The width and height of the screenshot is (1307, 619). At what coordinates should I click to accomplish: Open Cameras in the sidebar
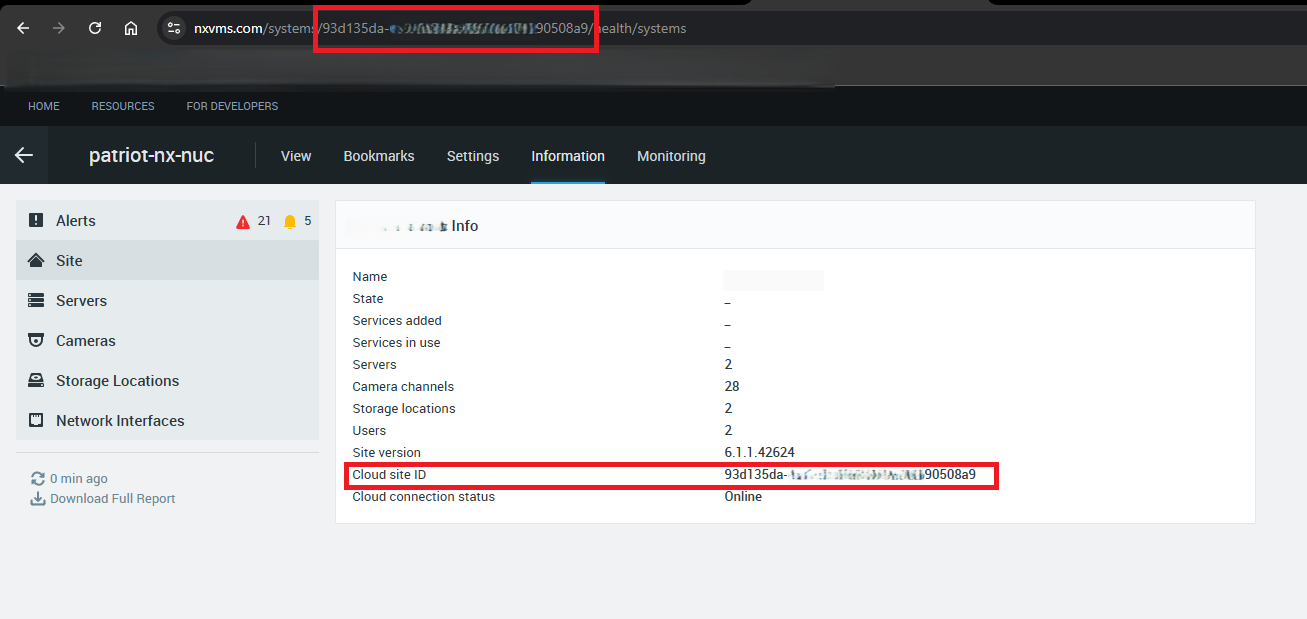(167, 341)
